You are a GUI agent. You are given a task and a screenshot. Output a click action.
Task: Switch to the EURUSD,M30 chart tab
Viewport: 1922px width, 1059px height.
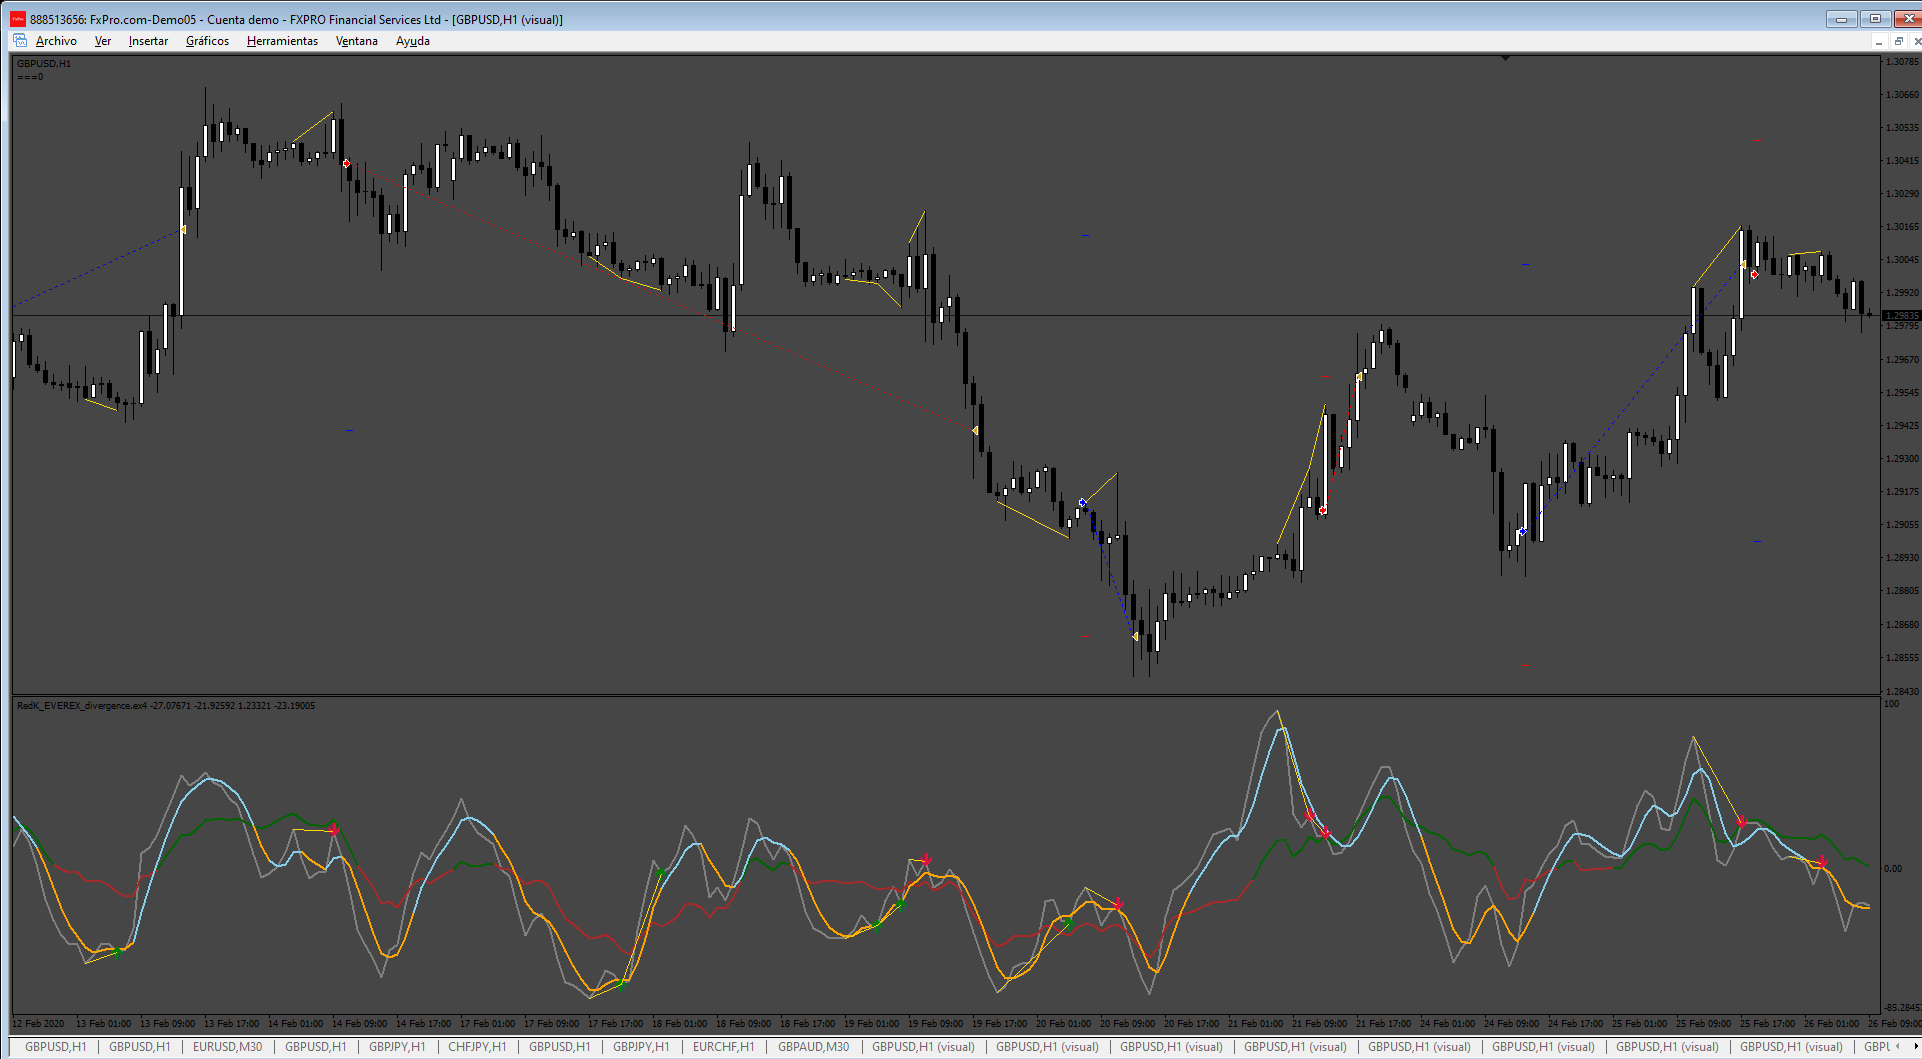[228, 1047]
